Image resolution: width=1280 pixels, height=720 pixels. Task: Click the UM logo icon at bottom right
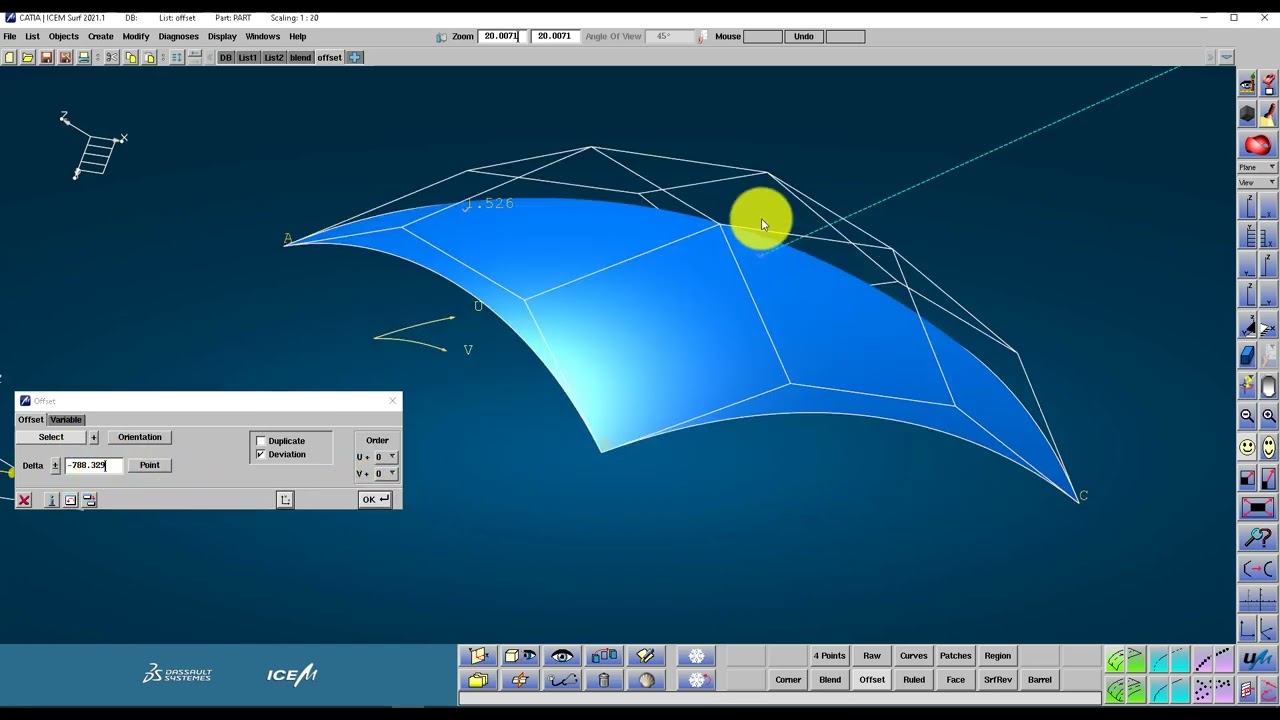[1257, 660]
